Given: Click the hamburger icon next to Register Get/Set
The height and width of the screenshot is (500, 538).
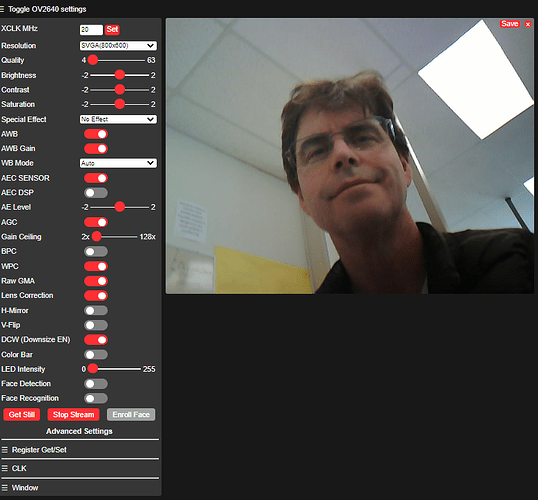Looking at the screenshot, I should pyautogui.click(x=5, y=450).
